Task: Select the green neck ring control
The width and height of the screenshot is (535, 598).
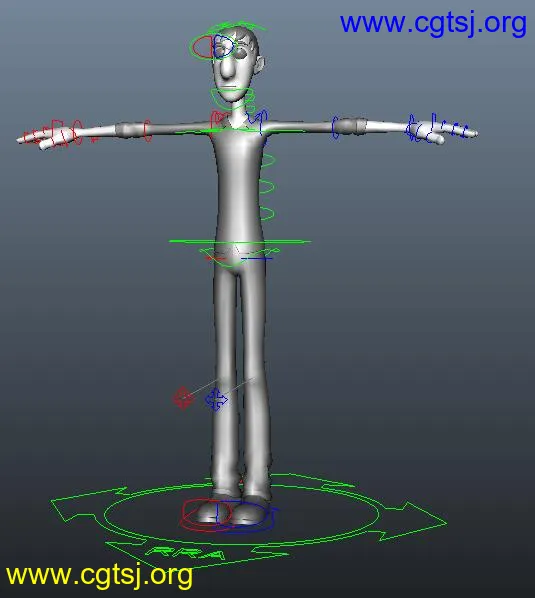Action: point(233,94)
